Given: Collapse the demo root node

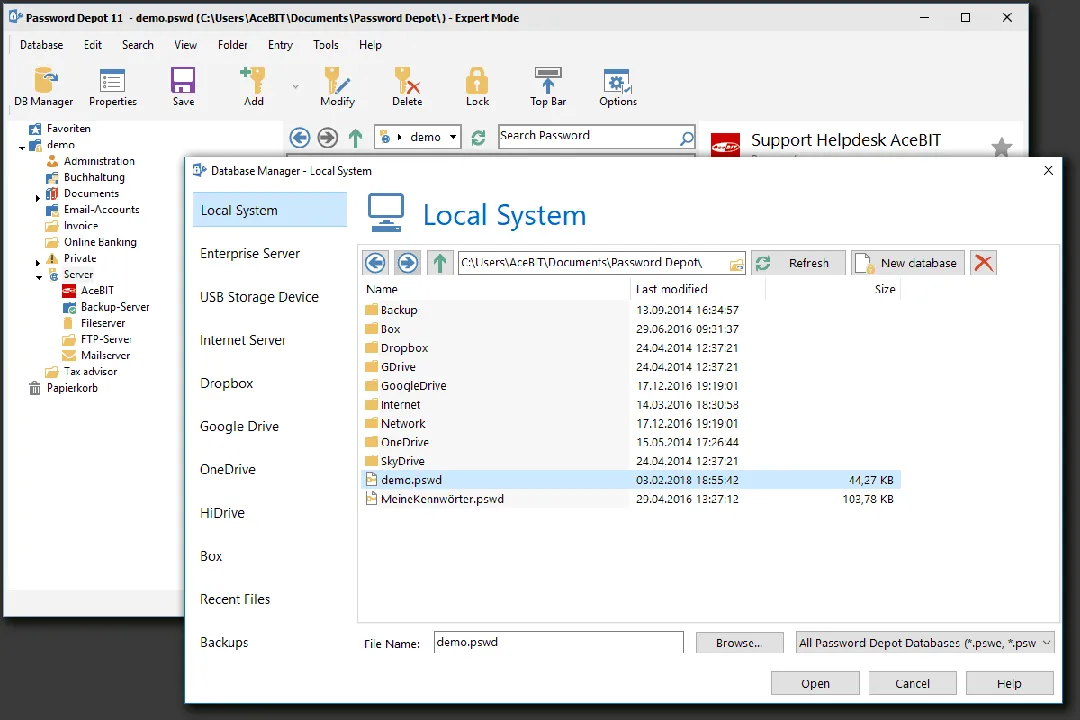Looking at the screenshot, I should (22, 147).
